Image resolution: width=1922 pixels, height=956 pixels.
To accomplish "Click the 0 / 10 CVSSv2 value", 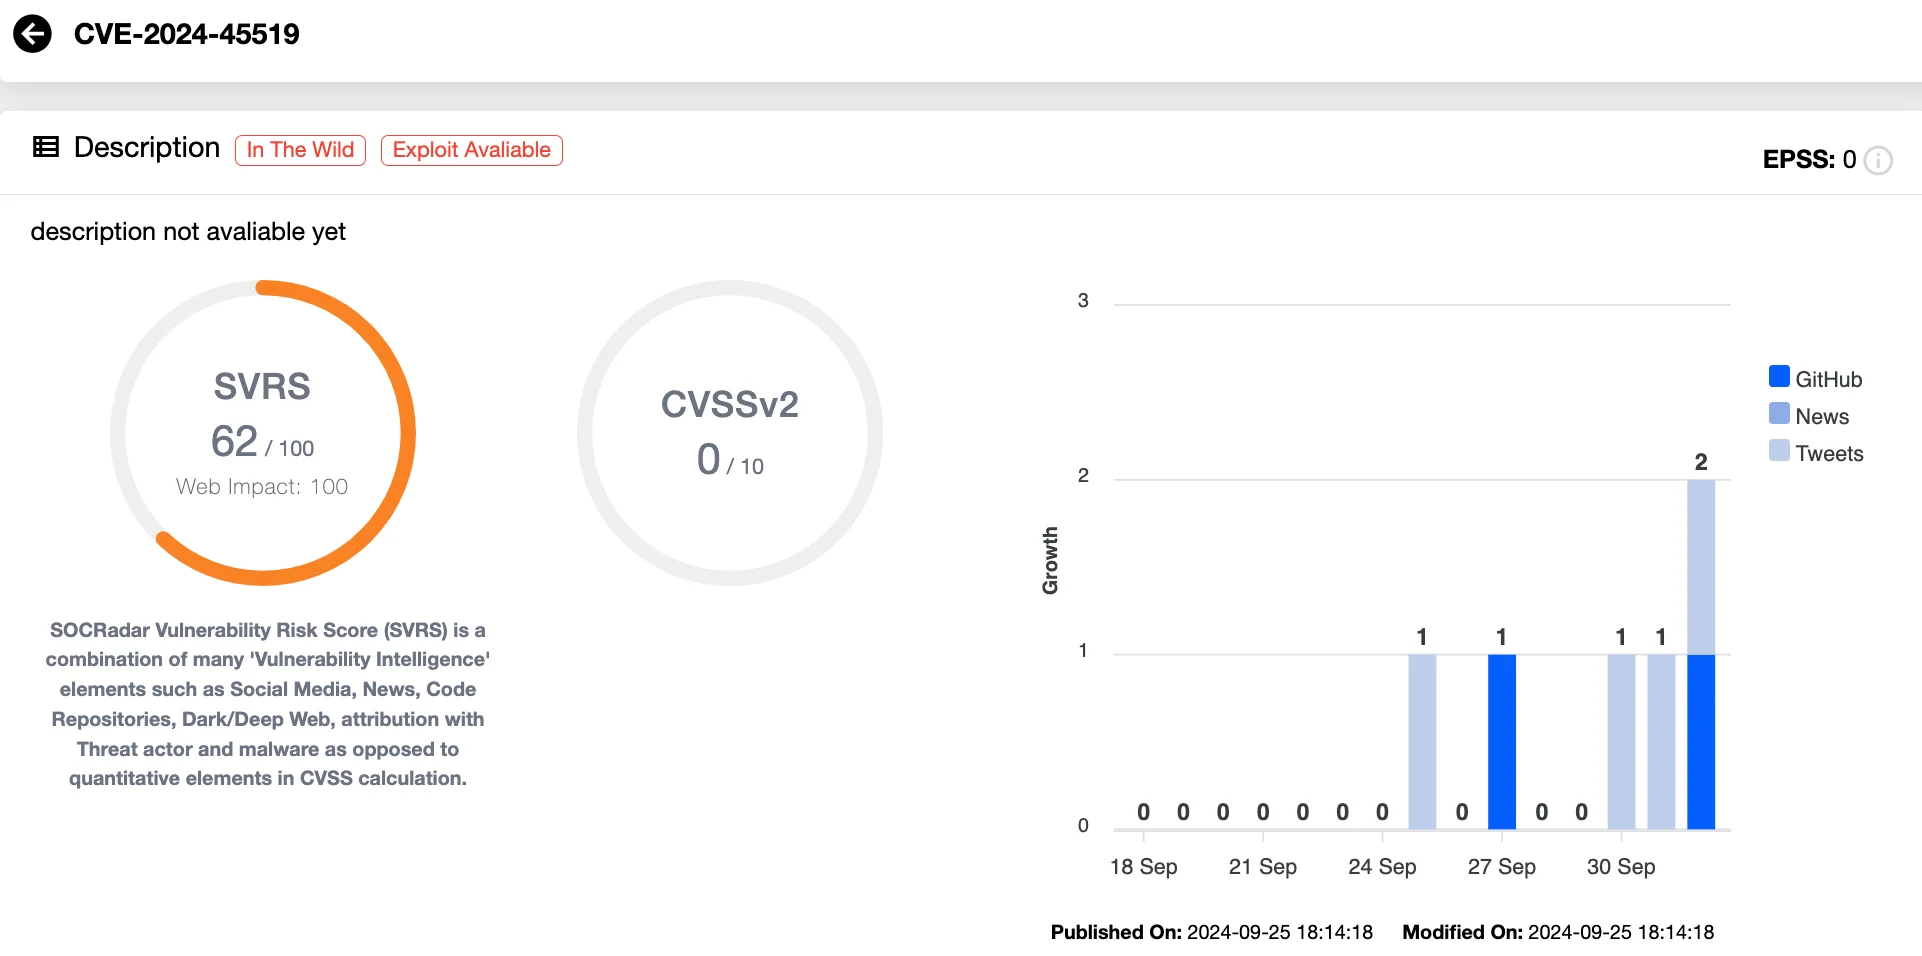I will pyautogui.click(x=730, y=460).
